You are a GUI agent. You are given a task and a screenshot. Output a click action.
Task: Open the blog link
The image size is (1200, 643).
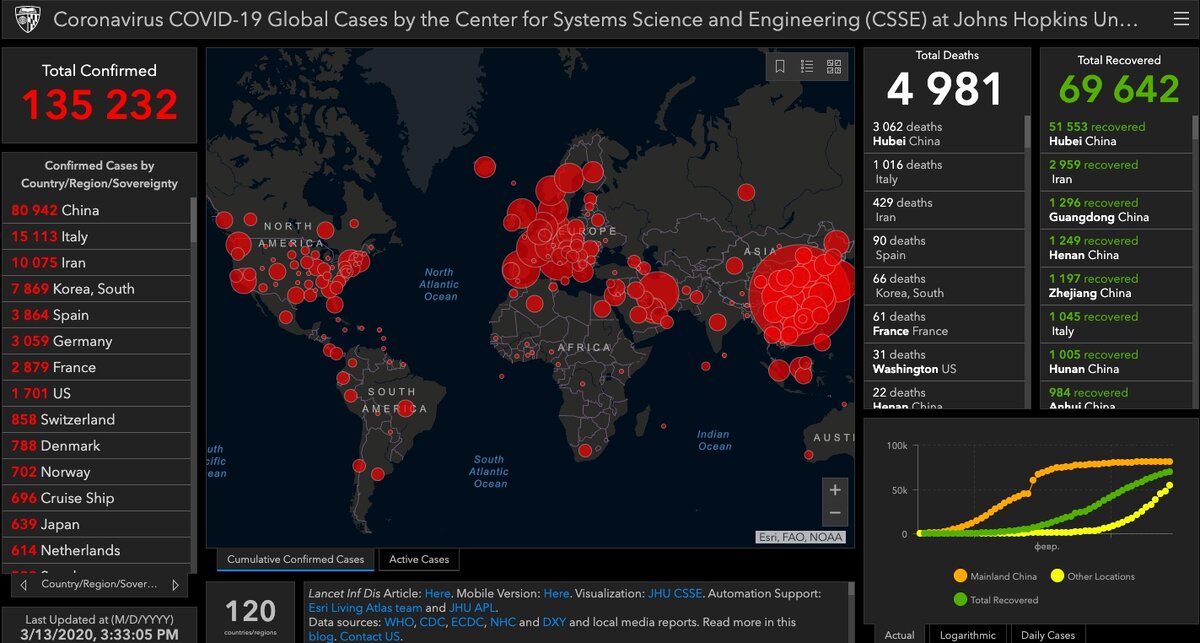pos(320,636)
